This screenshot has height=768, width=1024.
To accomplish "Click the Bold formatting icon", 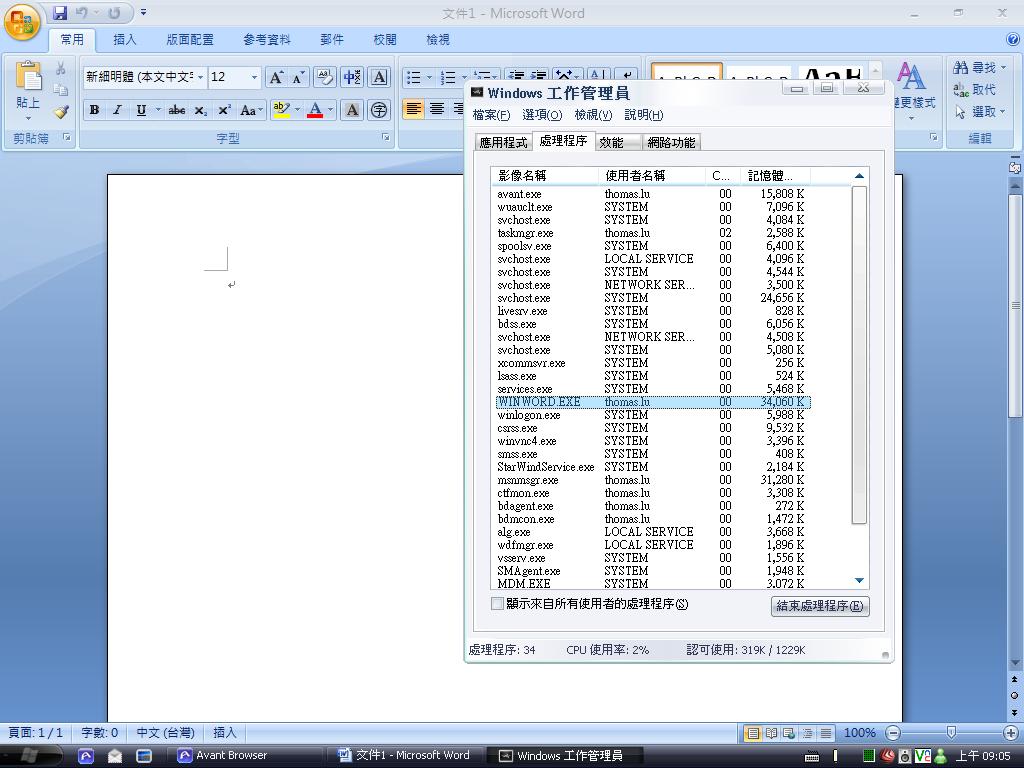I will click(x=94, y=110).
